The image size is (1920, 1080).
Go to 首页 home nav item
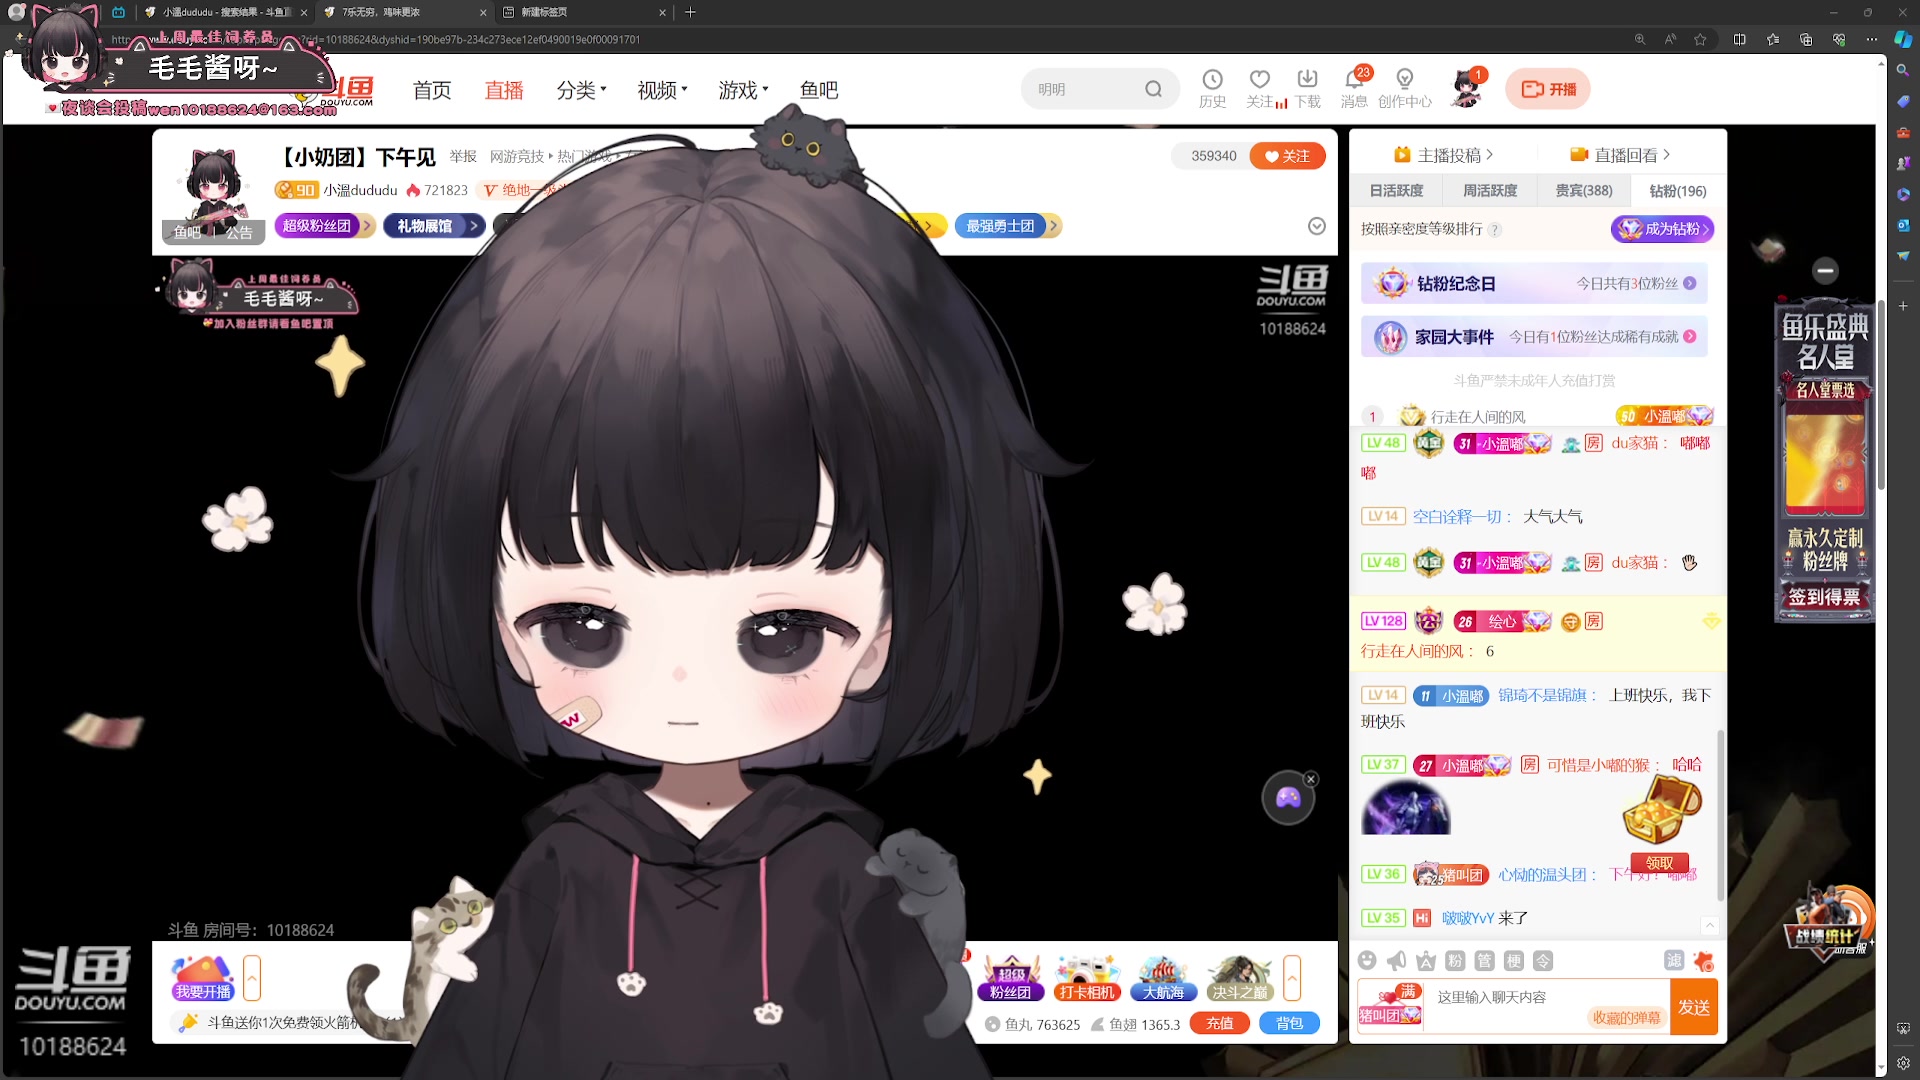click(432, 90)
